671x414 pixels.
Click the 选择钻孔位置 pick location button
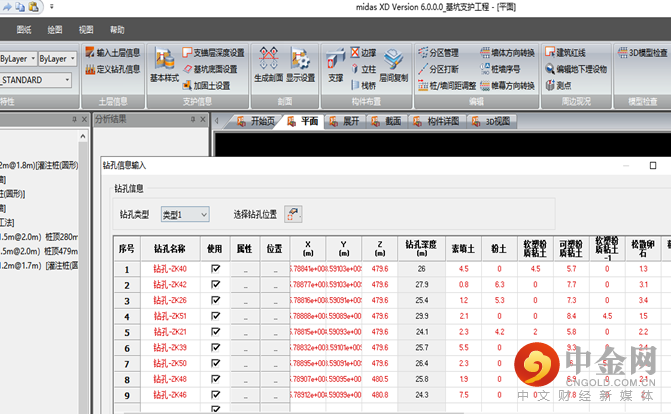[293, 214]
